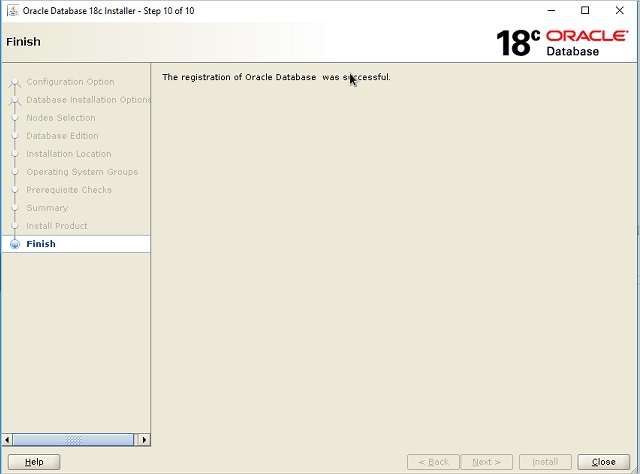640x474 pixels.
Task: Select the Nodes Selection step
Action: pyautogui.click(x=61, y=118)
